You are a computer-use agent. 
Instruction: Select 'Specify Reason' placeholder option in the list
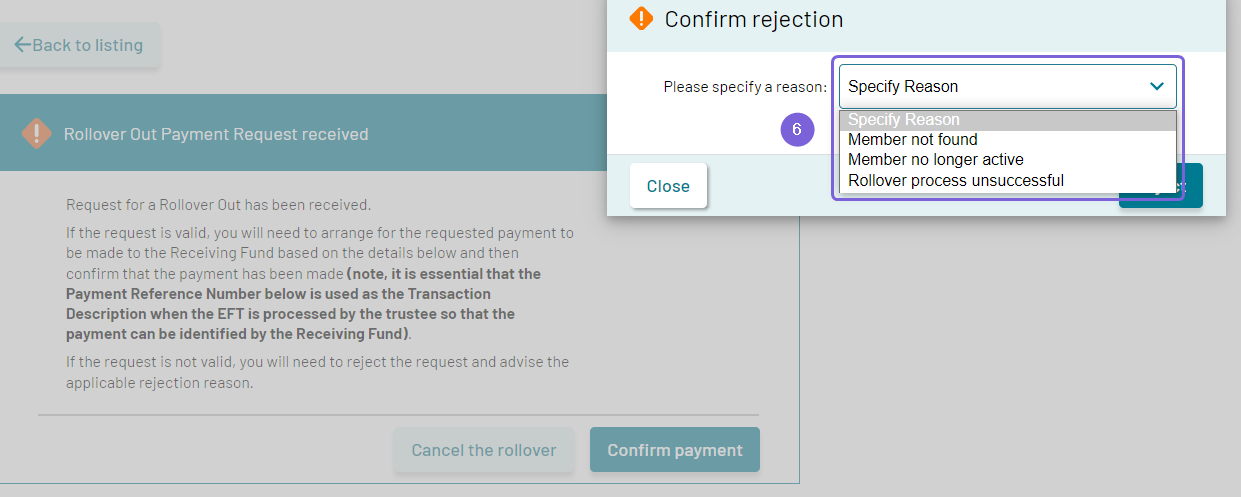tap(1008, 120)
